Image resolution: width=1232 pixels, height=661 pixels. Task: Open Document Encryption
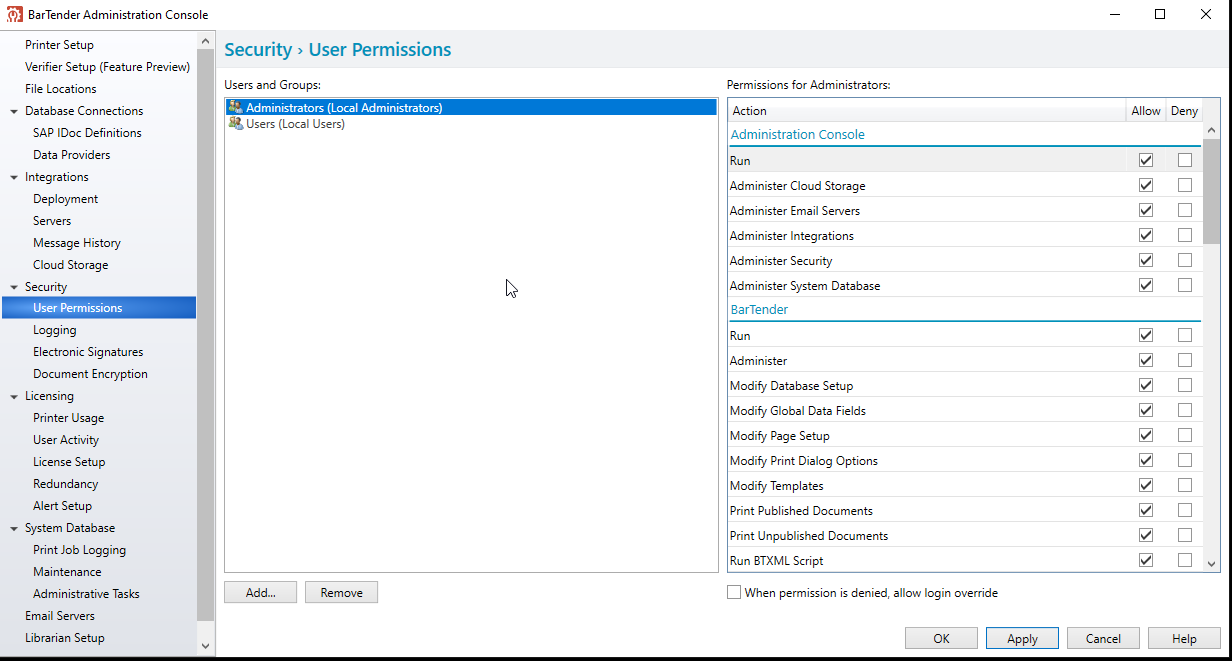click(x=90, y=374)
